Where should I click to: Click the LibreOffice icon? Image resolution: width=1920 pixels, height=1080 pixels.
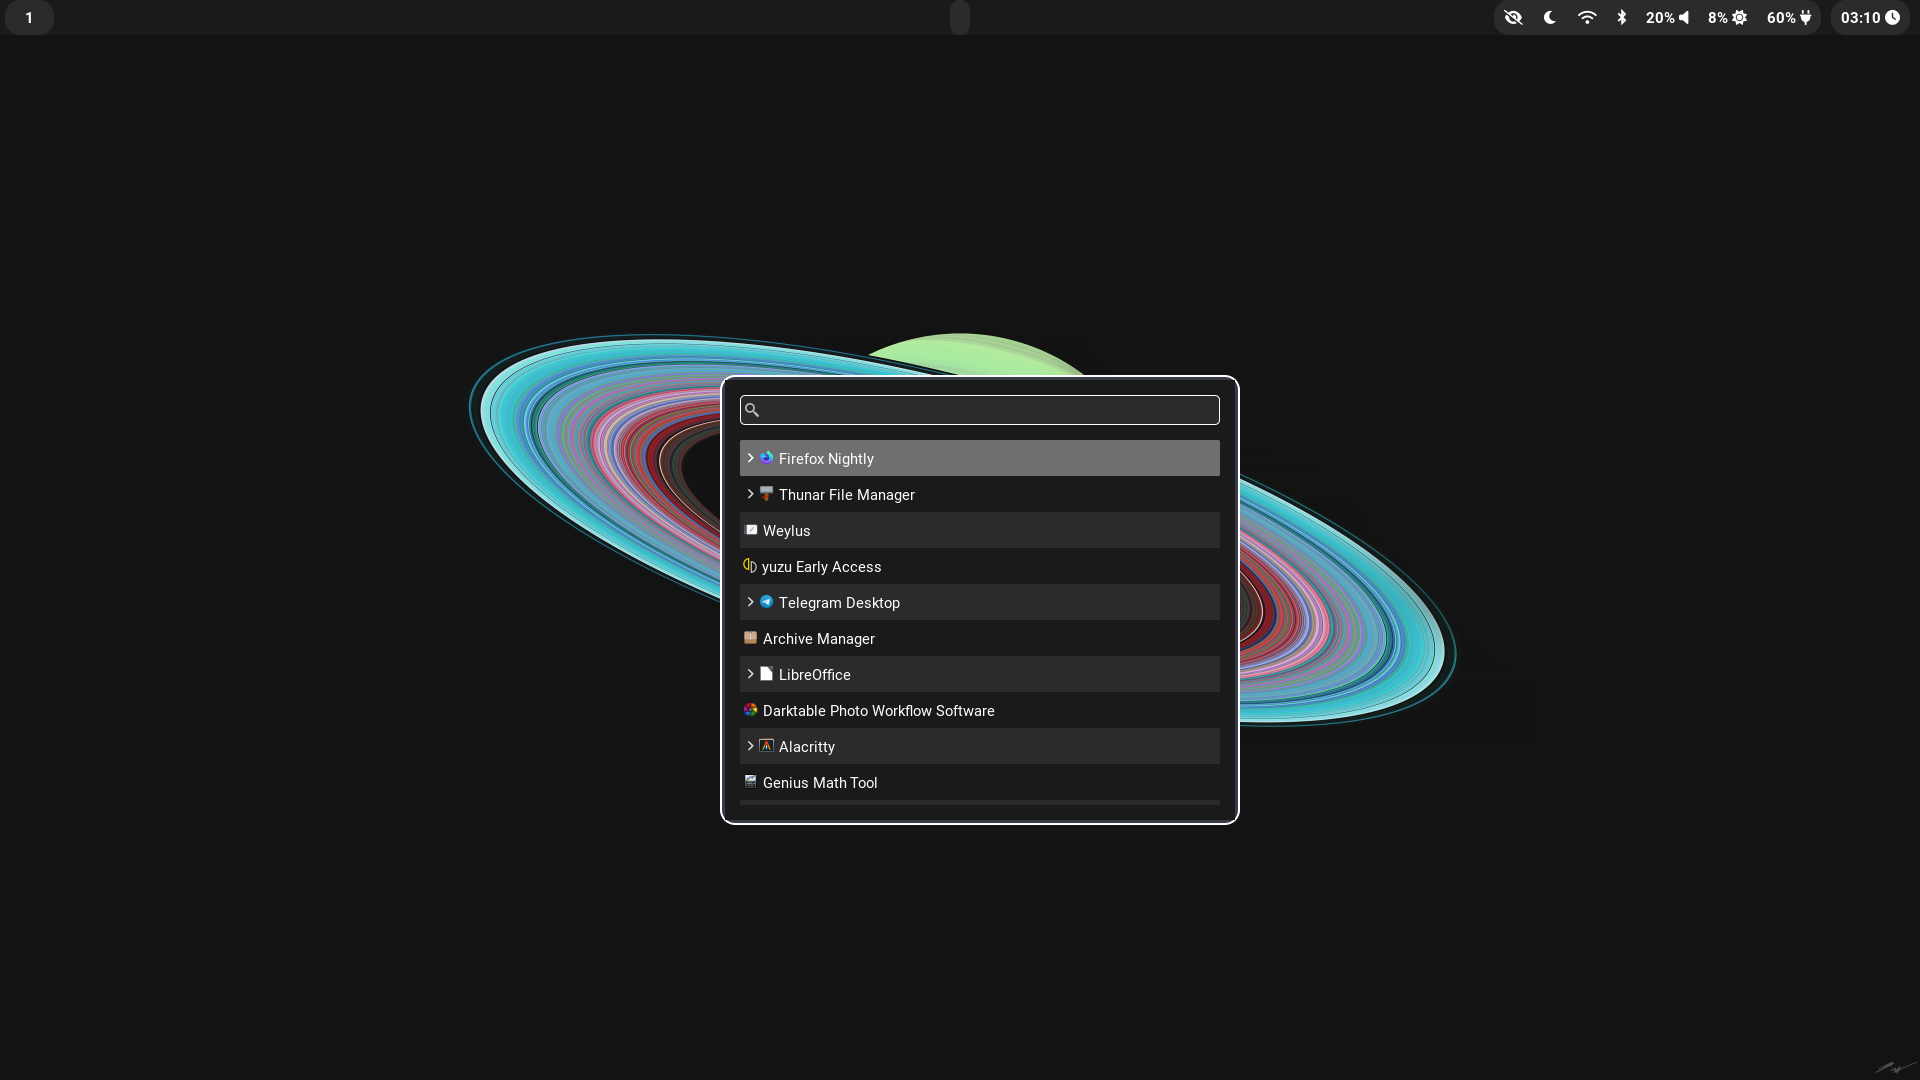tap(766, 674)
